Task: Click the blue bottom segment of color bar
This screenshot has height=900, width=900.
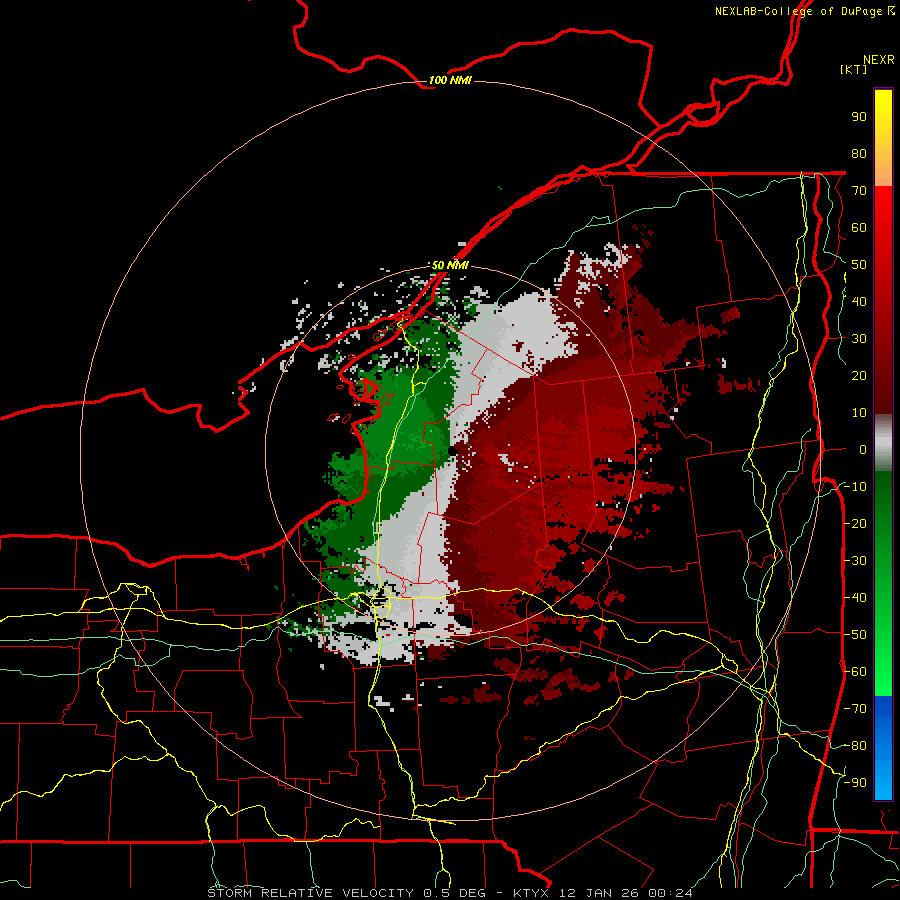Action: coord(883,748)
